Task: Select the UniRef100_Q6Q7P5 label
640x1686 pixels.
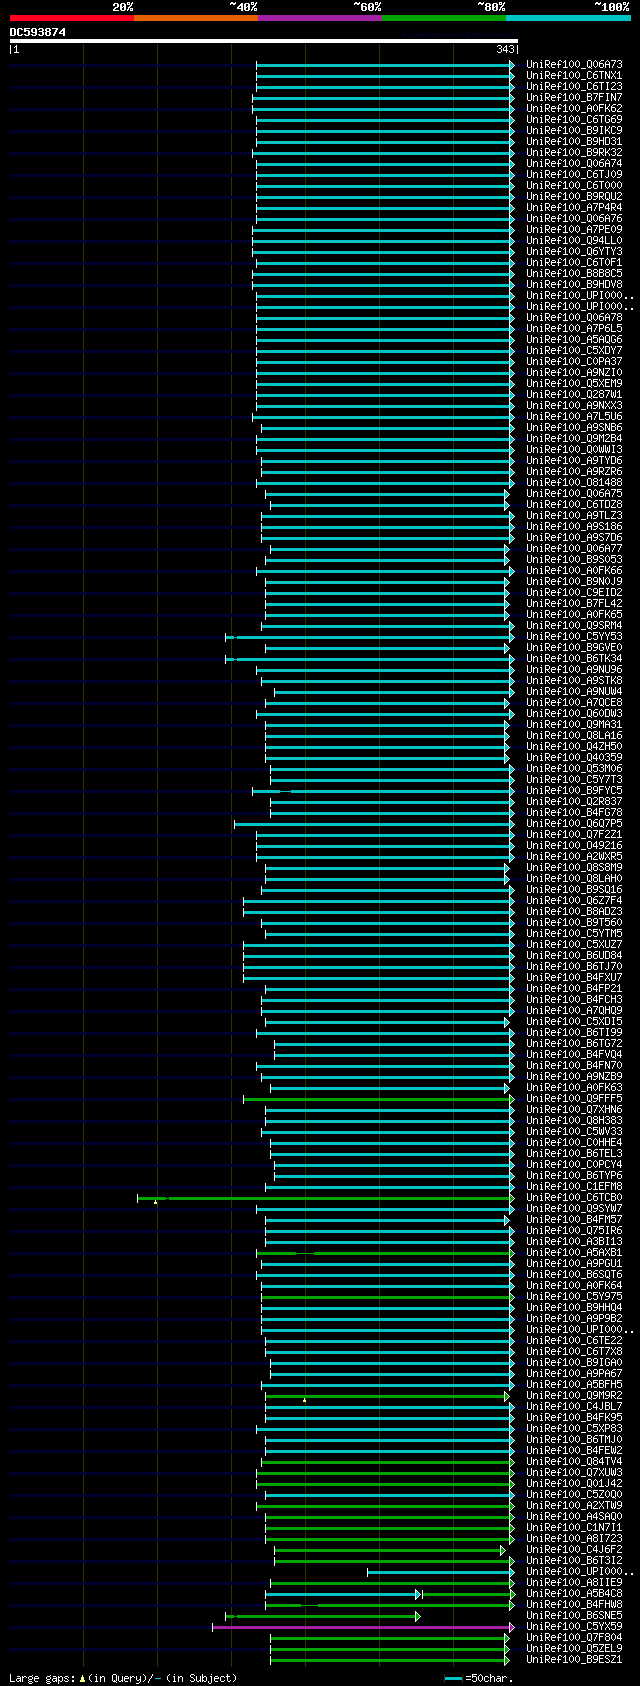Action: tap(574, 824)
